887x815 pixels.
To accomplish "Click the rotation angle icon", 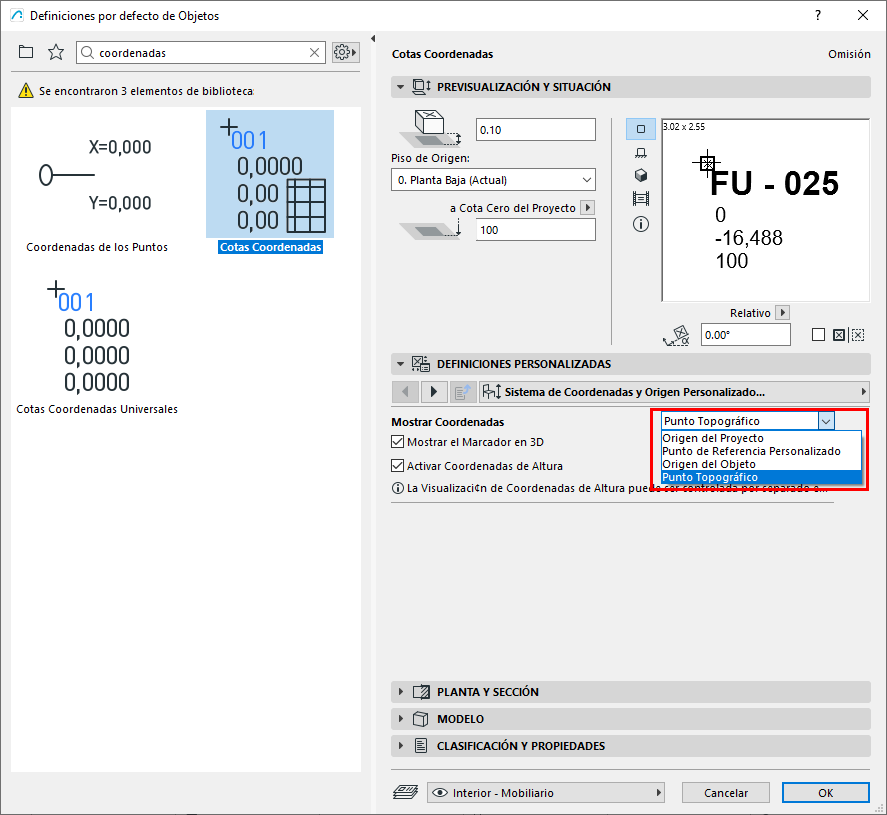I will (x=676, y=335).
